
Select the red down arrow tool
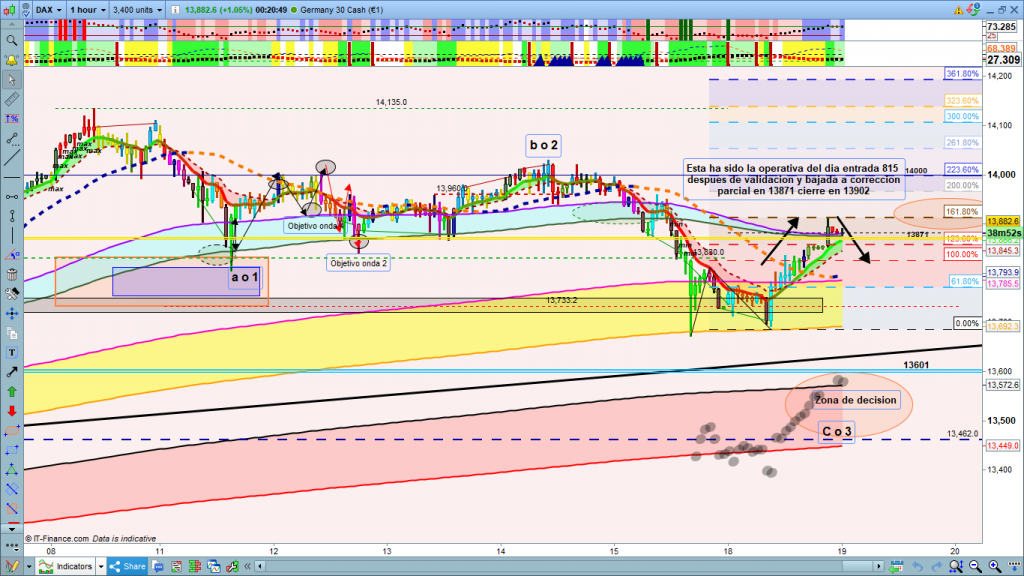click(11, 410)
